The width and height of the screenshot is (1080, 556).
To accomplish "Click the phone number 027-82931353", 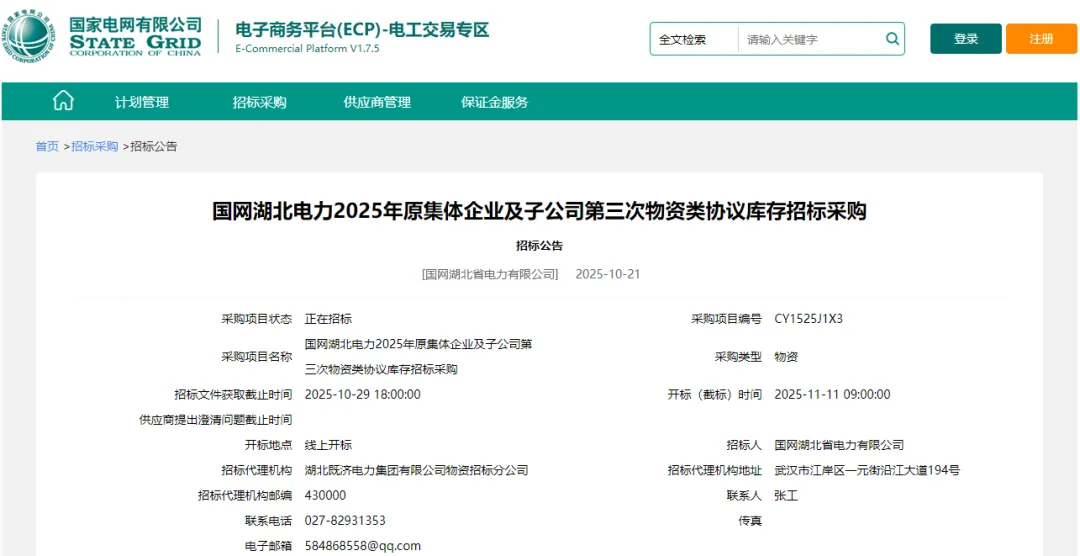I will pos(345,521).
